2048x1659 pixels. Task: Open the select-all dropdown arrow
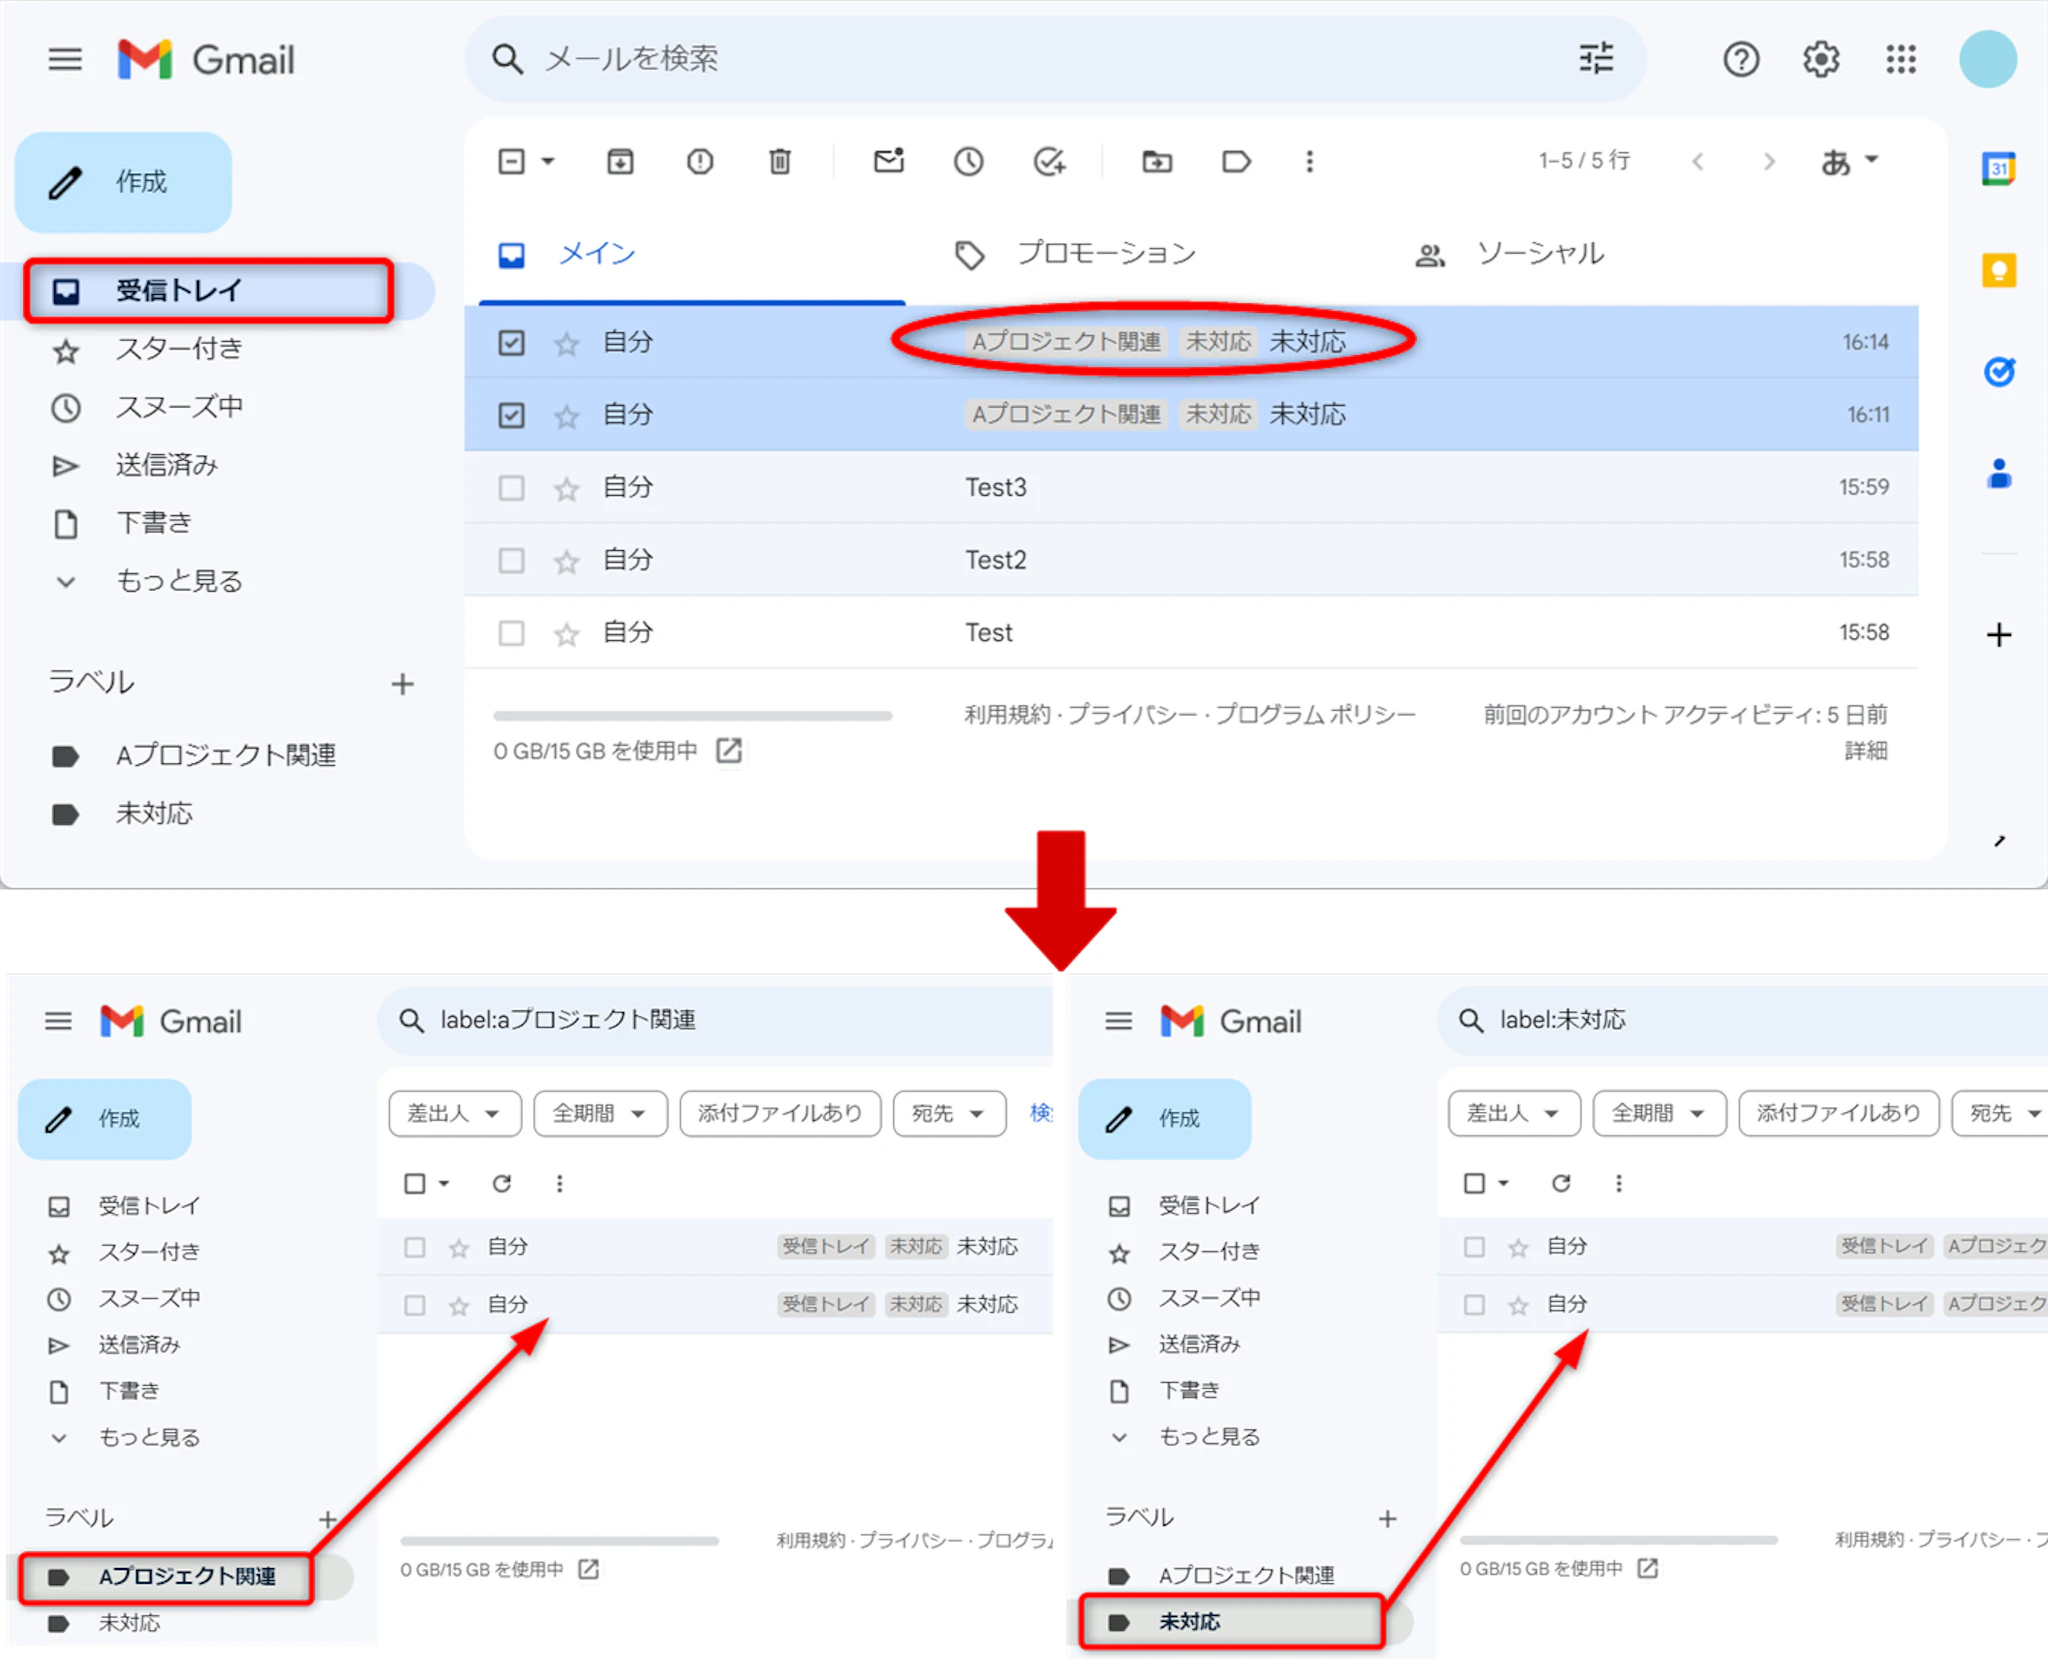pos(548,161)
